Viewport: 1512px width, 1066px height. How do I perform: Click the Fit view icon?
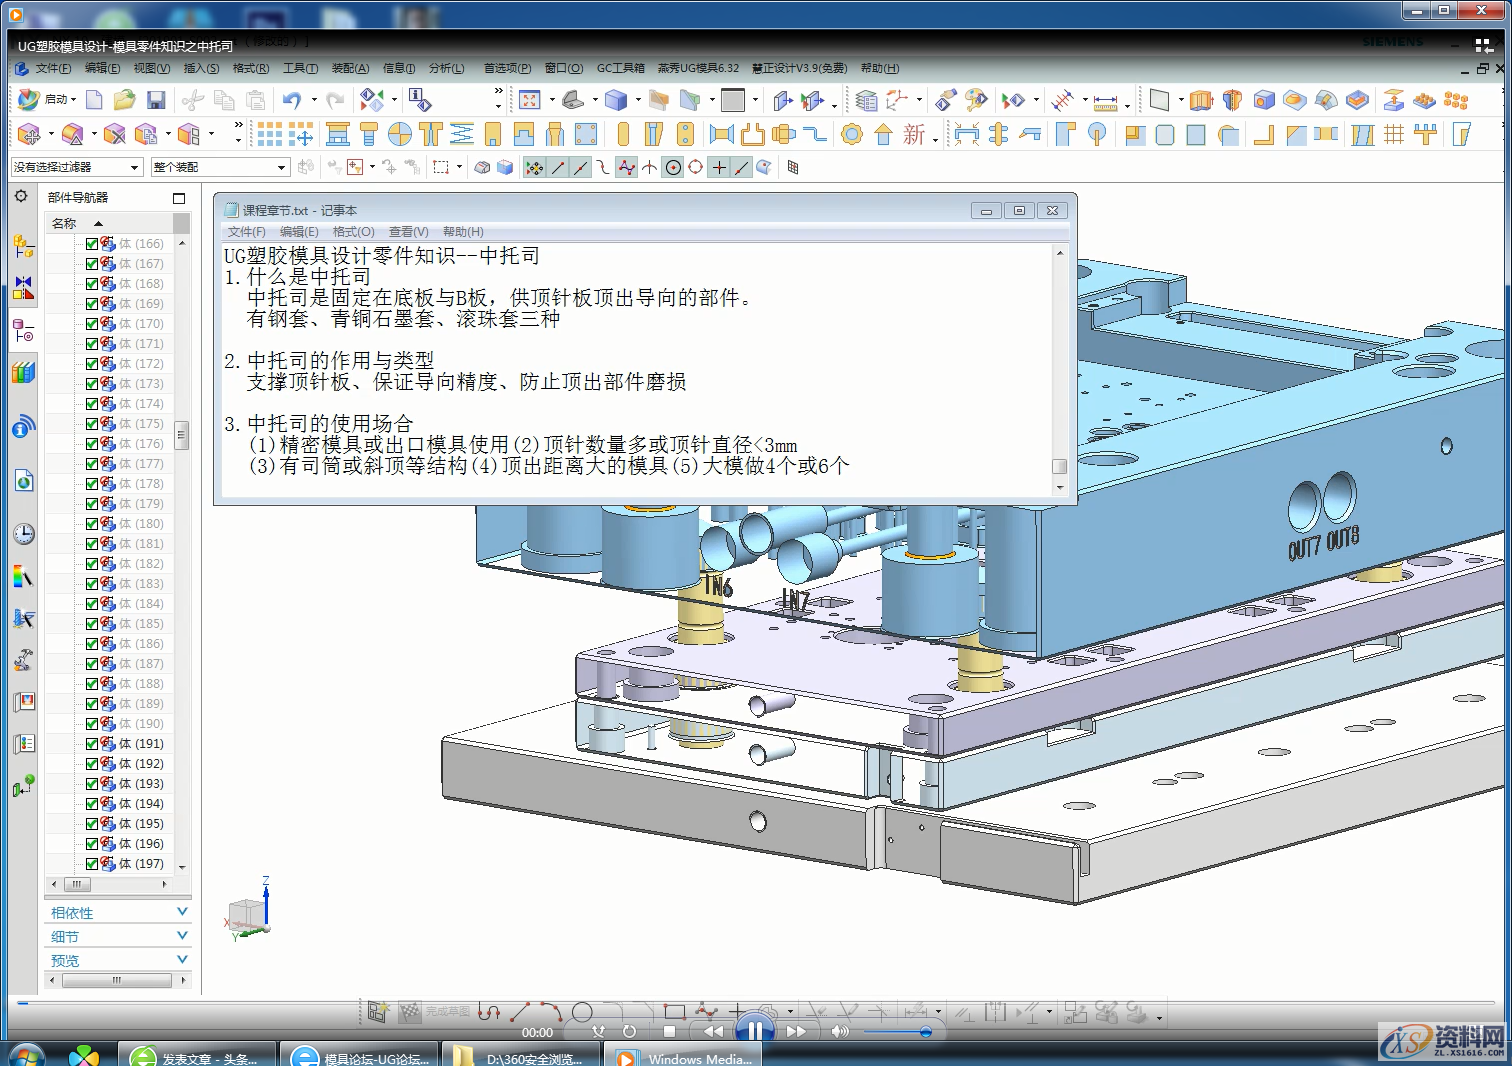530,100
